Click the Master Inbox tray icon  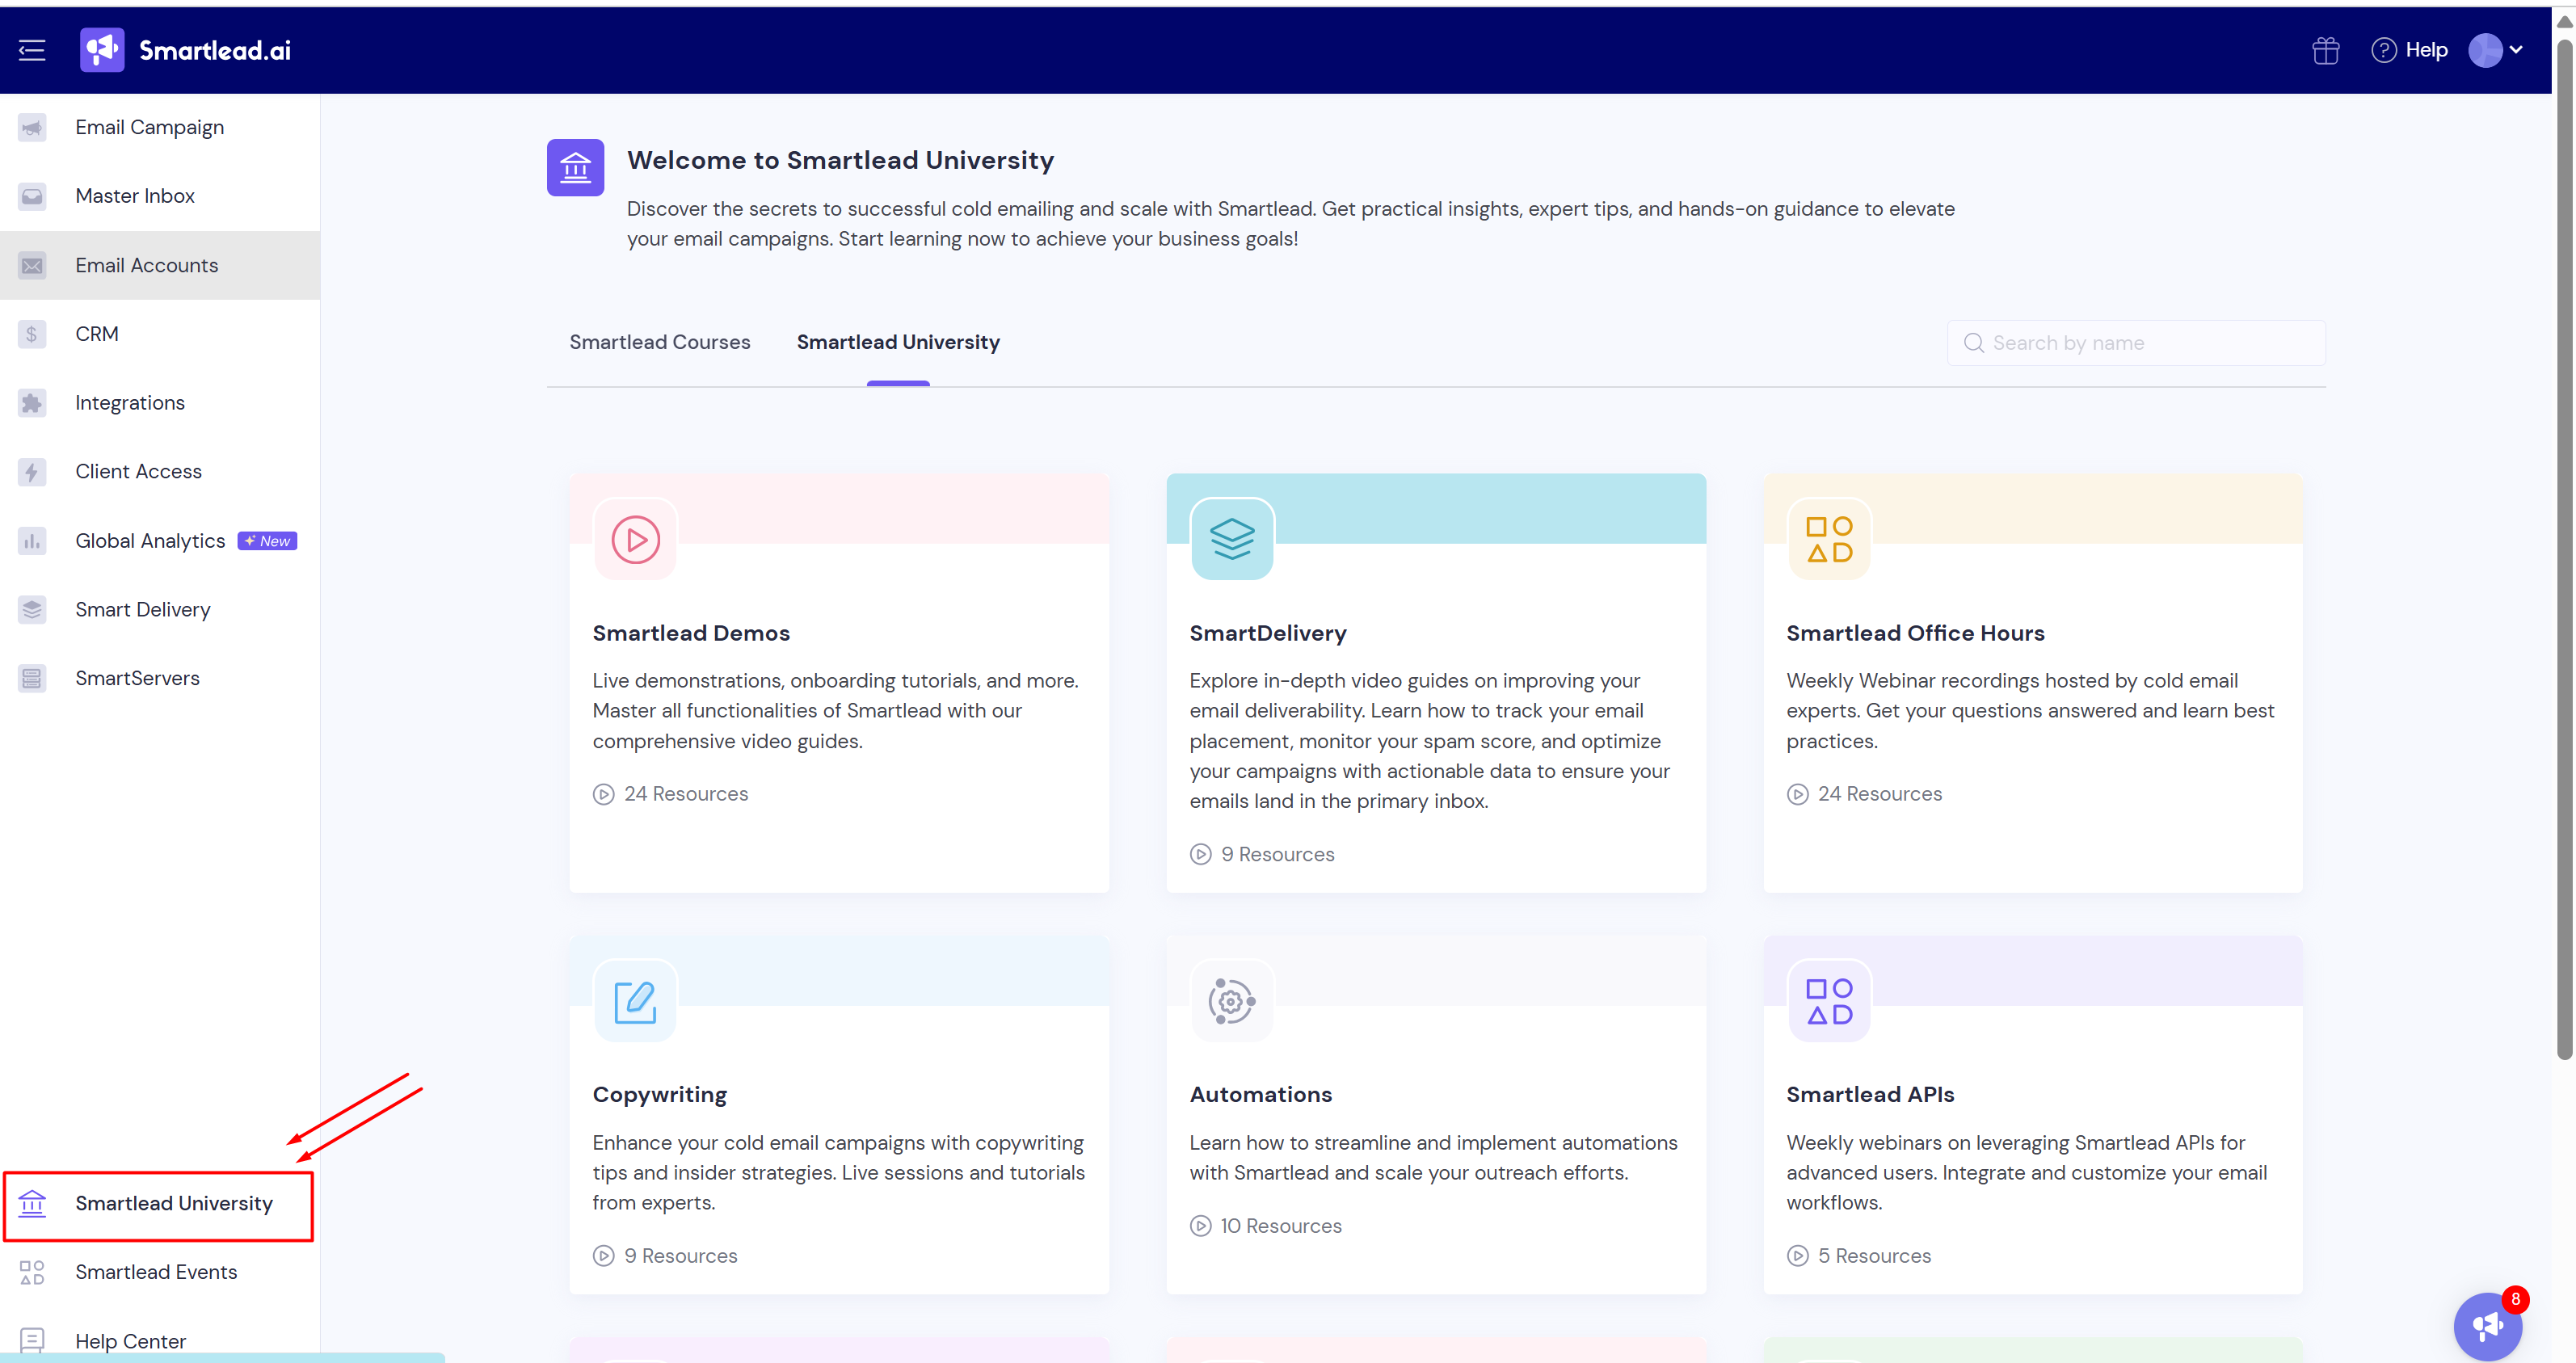coord(32,196)
